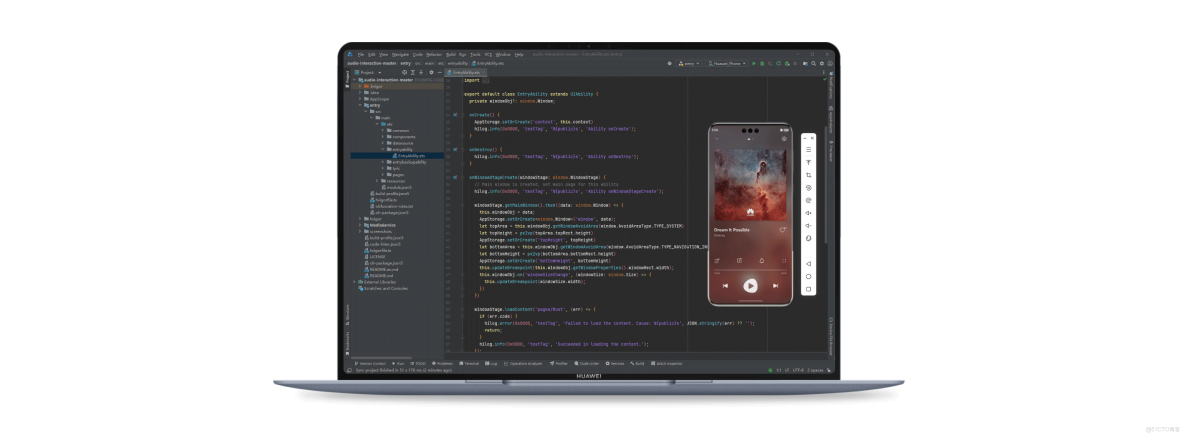
Task: Open the Build menu
Action: click(x=451, y=54)
